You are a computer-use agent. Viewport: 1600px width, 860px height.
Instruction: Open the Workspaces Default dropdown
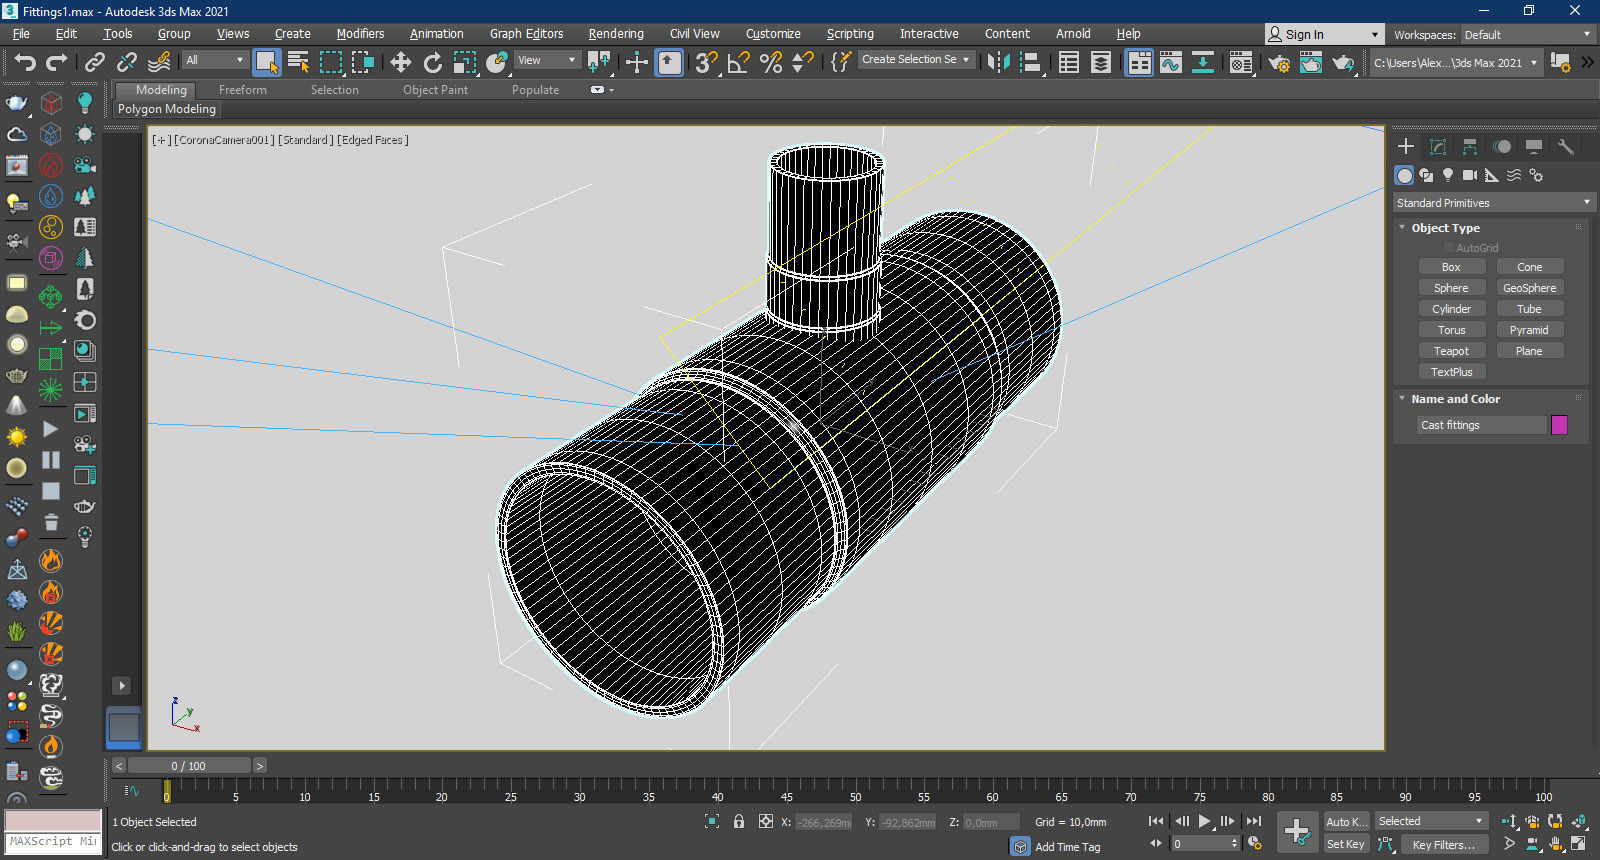tap(1527, 35)
